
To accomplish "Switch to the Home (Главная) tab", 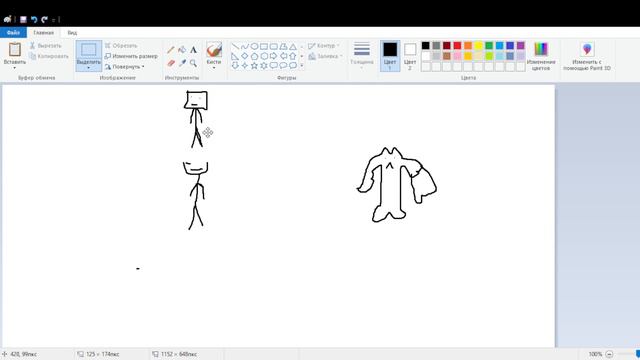I will 43,33.
